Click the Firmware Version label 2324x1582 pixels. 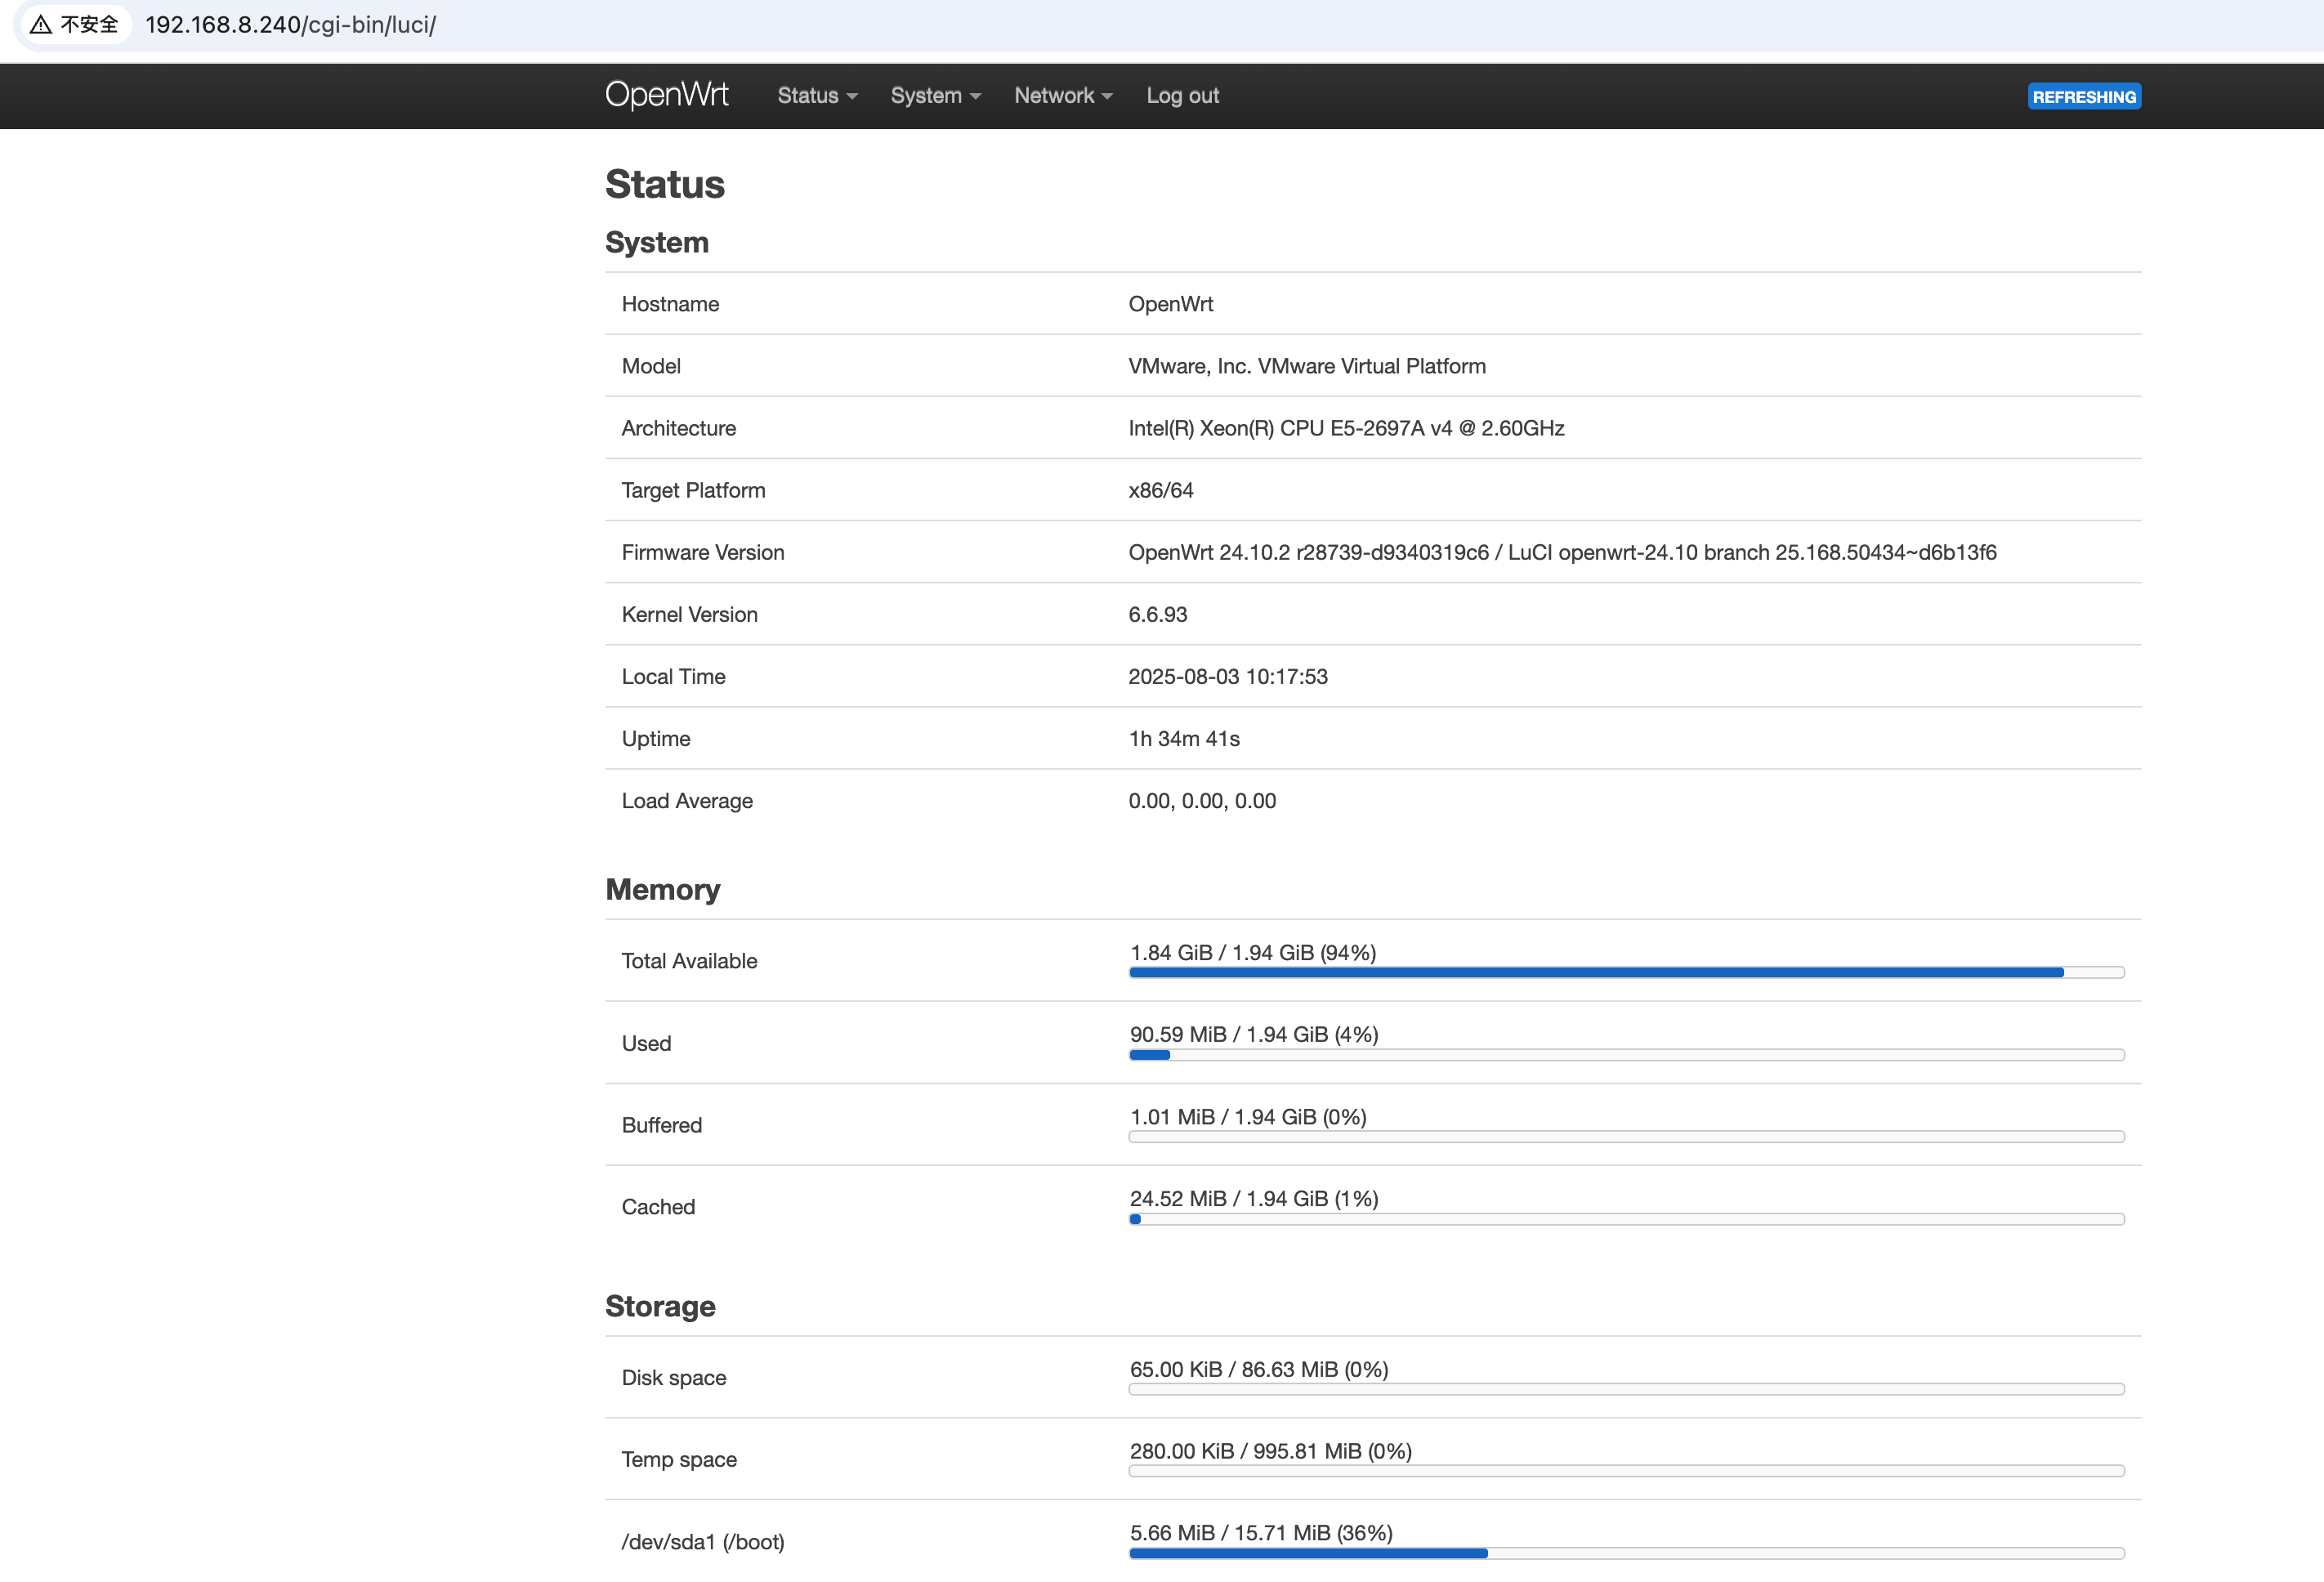pos(703,552)
